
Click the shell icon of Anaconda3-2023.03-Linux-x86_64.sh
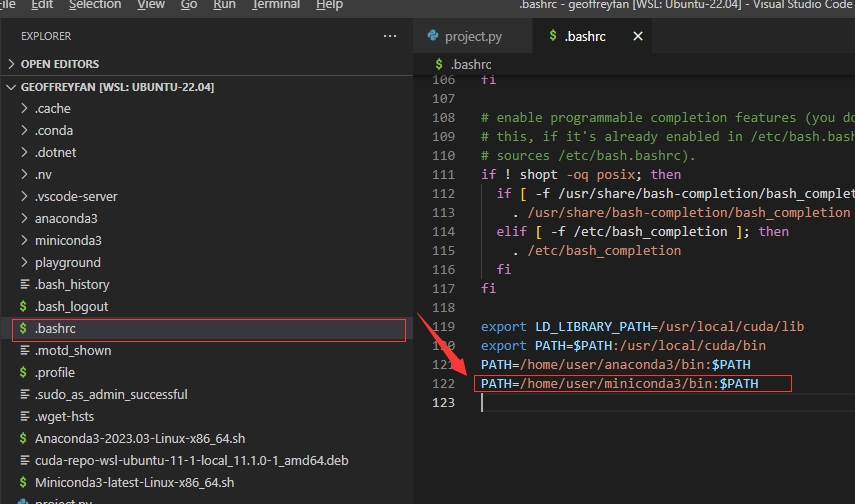pos(23,438)
